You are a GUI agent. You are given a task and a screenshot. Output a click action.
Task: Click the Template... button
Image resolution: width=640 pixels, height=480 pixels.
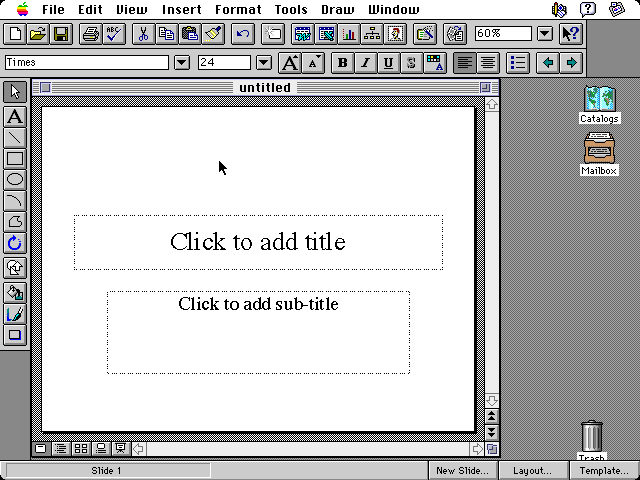pos(604,471)
